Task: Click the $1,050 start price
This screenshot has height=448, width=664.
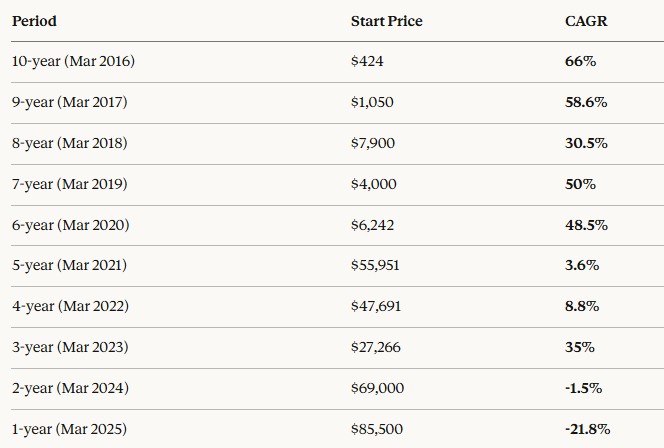Action: 372,102
